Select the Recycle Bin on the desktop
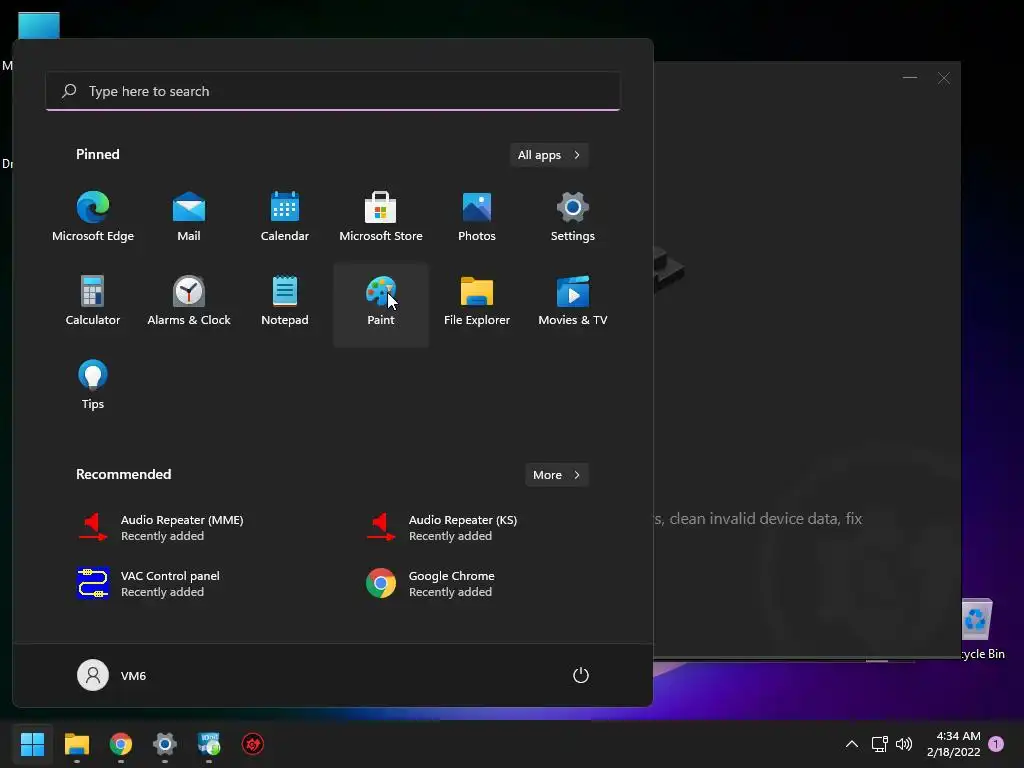 click(980, 630)
